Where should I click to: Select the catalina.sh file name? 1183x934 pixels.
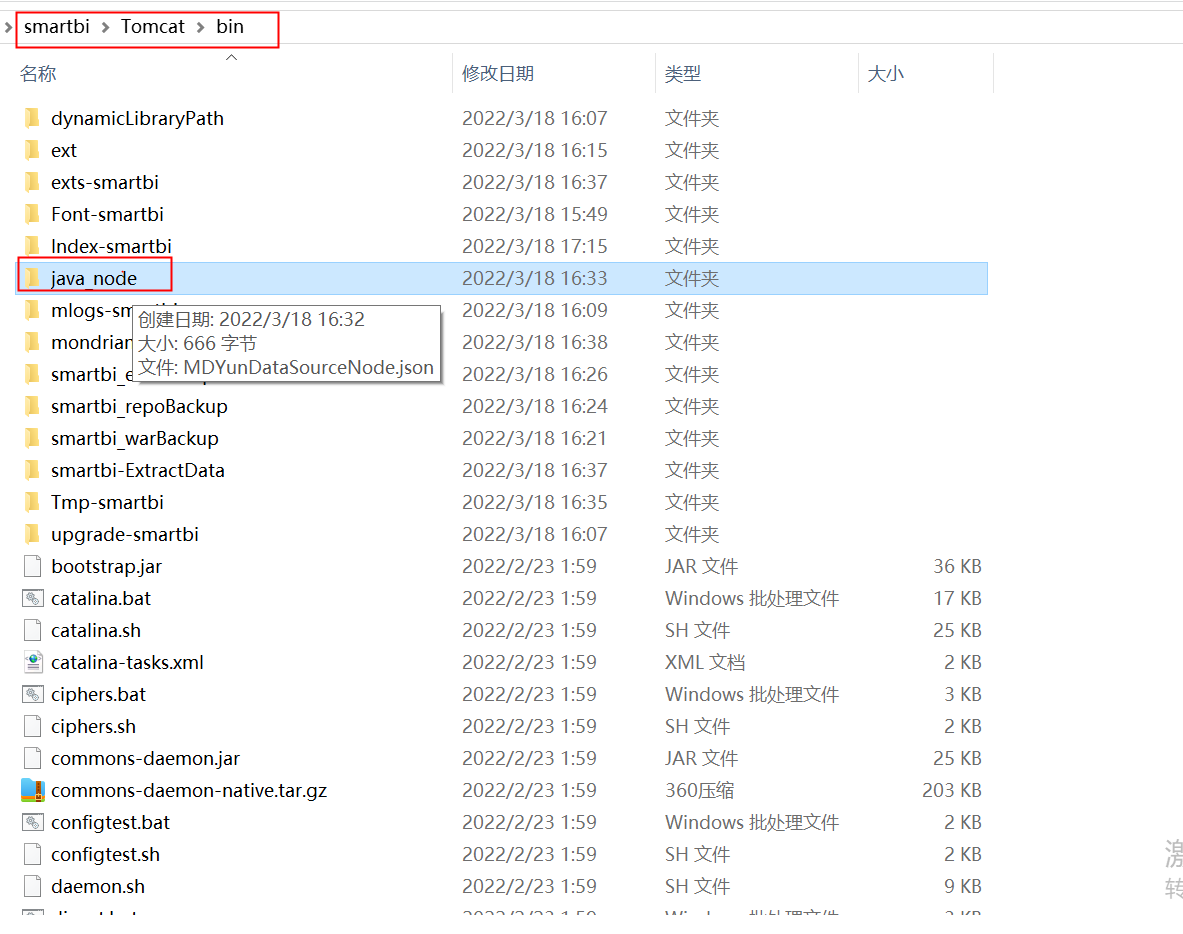tap(96, 631)
